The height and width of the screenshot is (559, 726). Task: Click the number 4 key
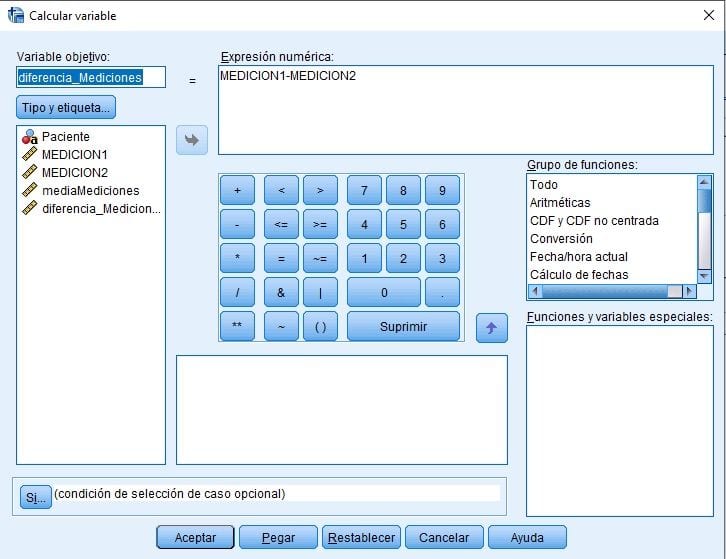(x=364, y=225)
